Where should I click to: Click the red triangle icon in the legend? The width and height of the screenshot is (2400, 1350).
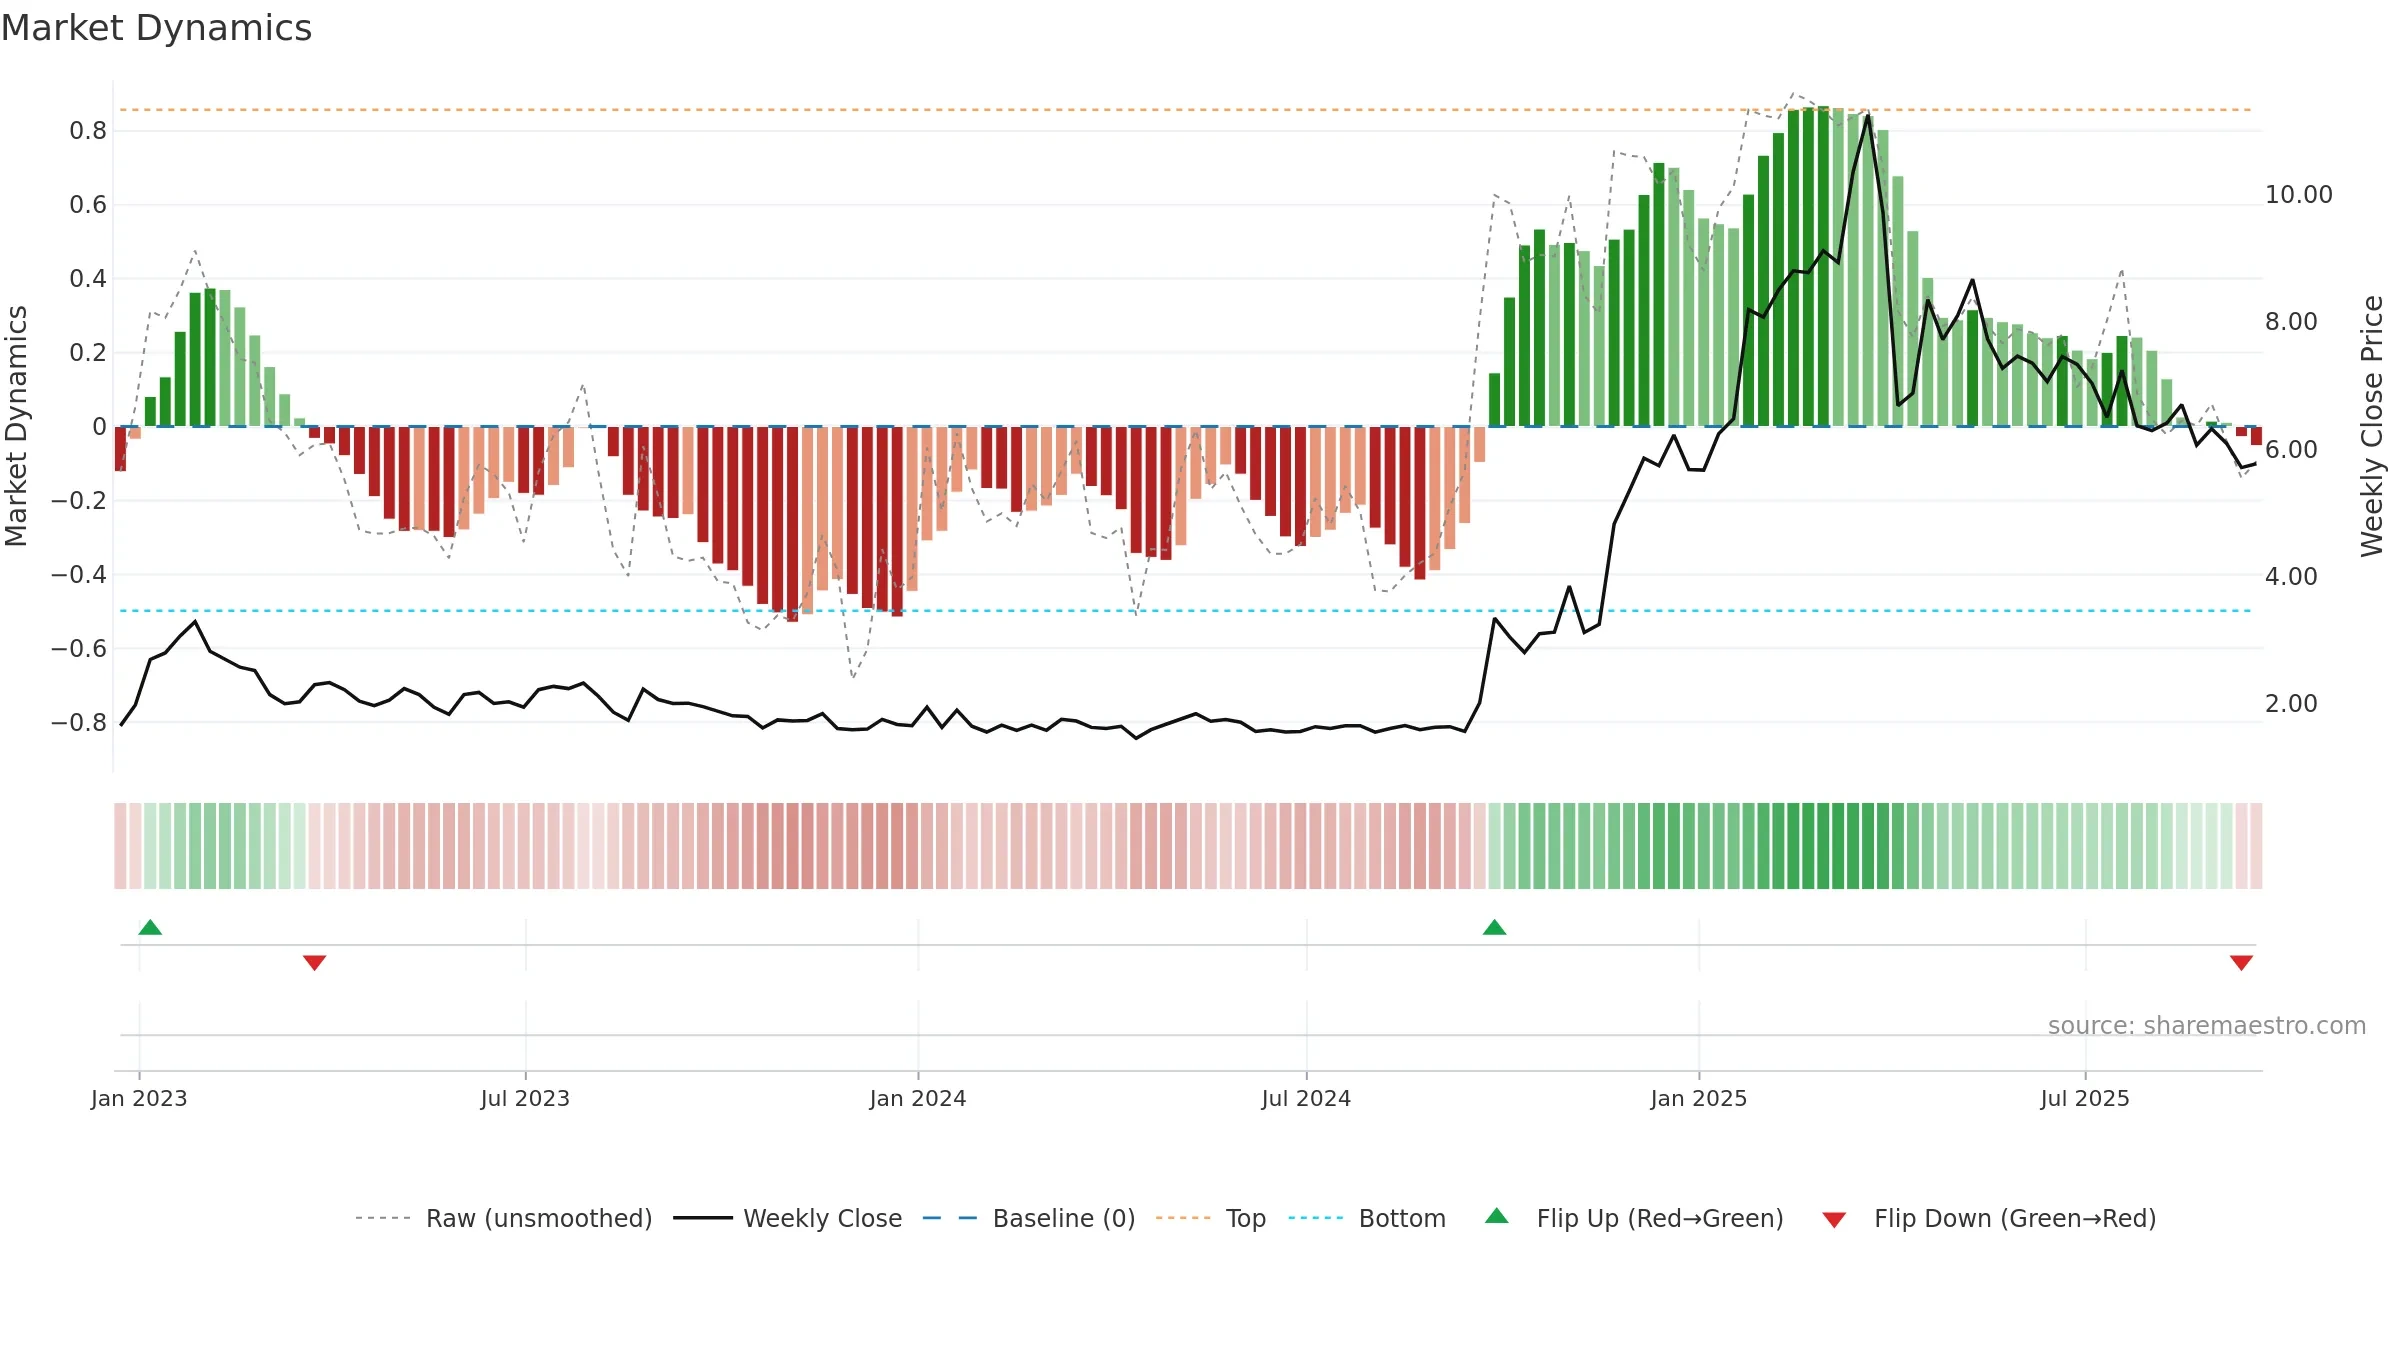pos(1834,1220)
